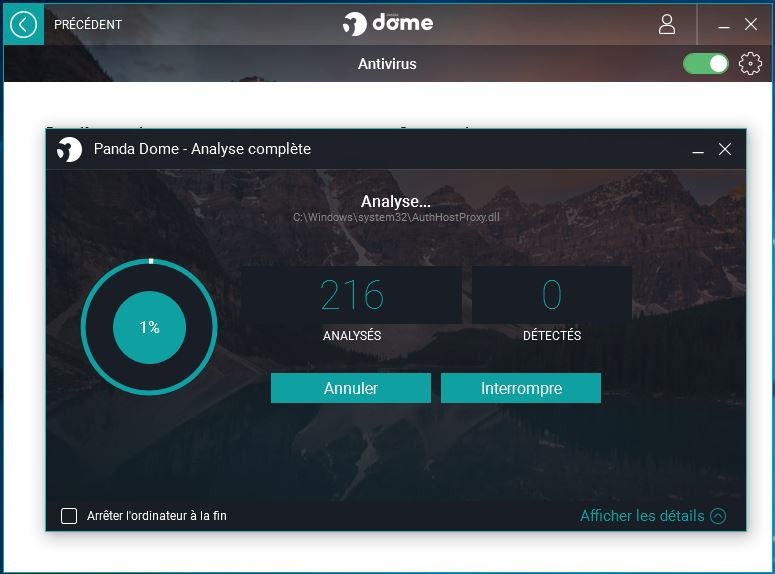Click the 1% scan progress circle
The width and height of the screenshot is (775, 574).
coord(149,327)
